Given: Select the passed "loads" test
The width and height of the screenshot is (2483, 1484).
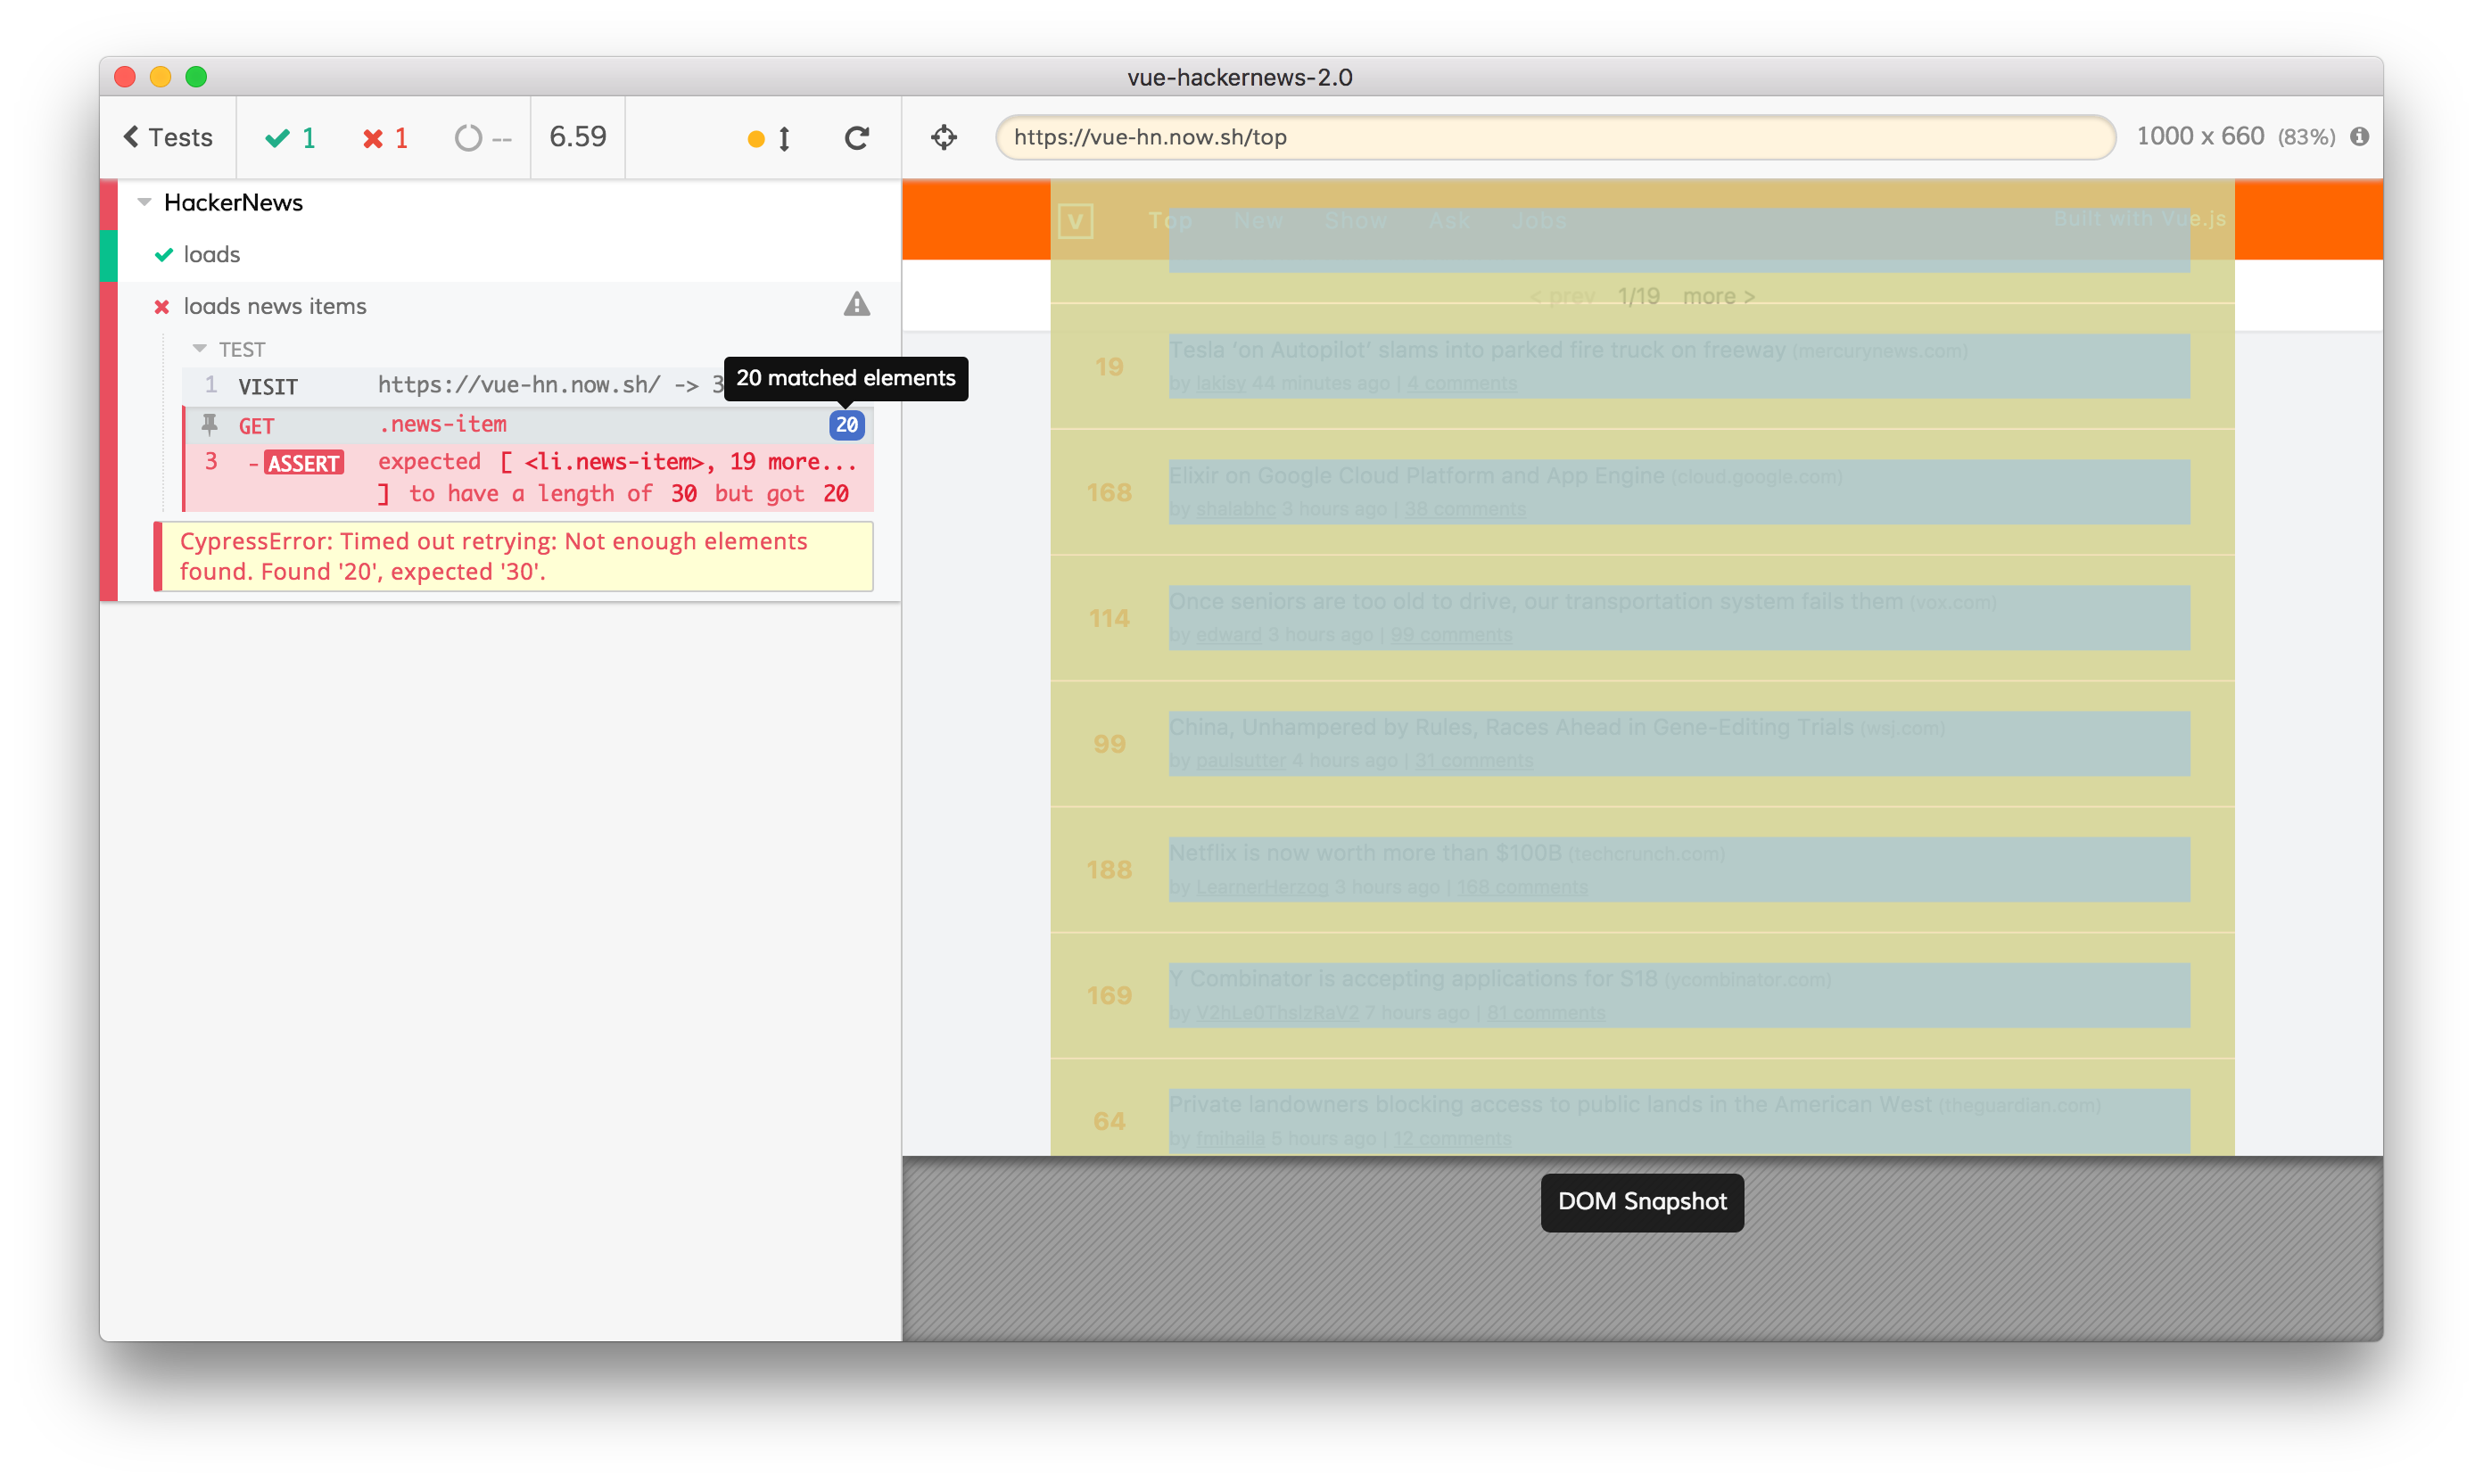Looking at the screenshot, I should 212,254.
